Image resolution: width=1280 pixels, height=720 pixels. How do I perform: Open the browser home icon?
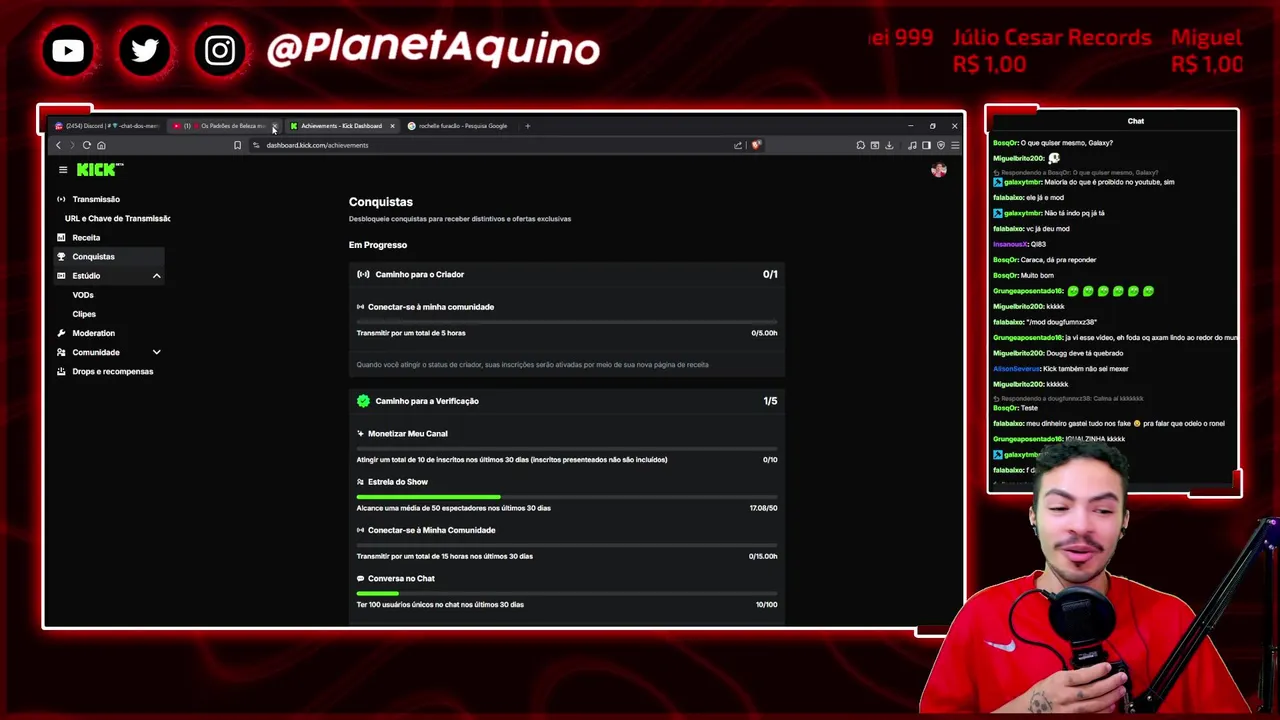101,145
